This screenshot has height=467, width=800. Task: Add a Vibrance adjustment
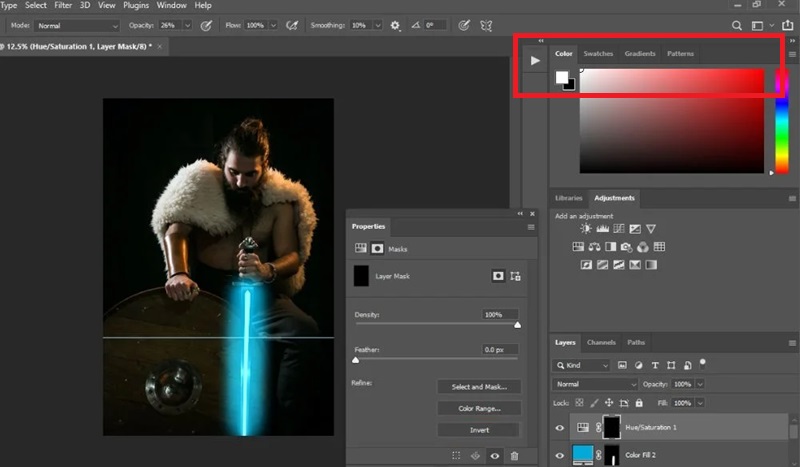pyautogui.click(x=651, y=229)
